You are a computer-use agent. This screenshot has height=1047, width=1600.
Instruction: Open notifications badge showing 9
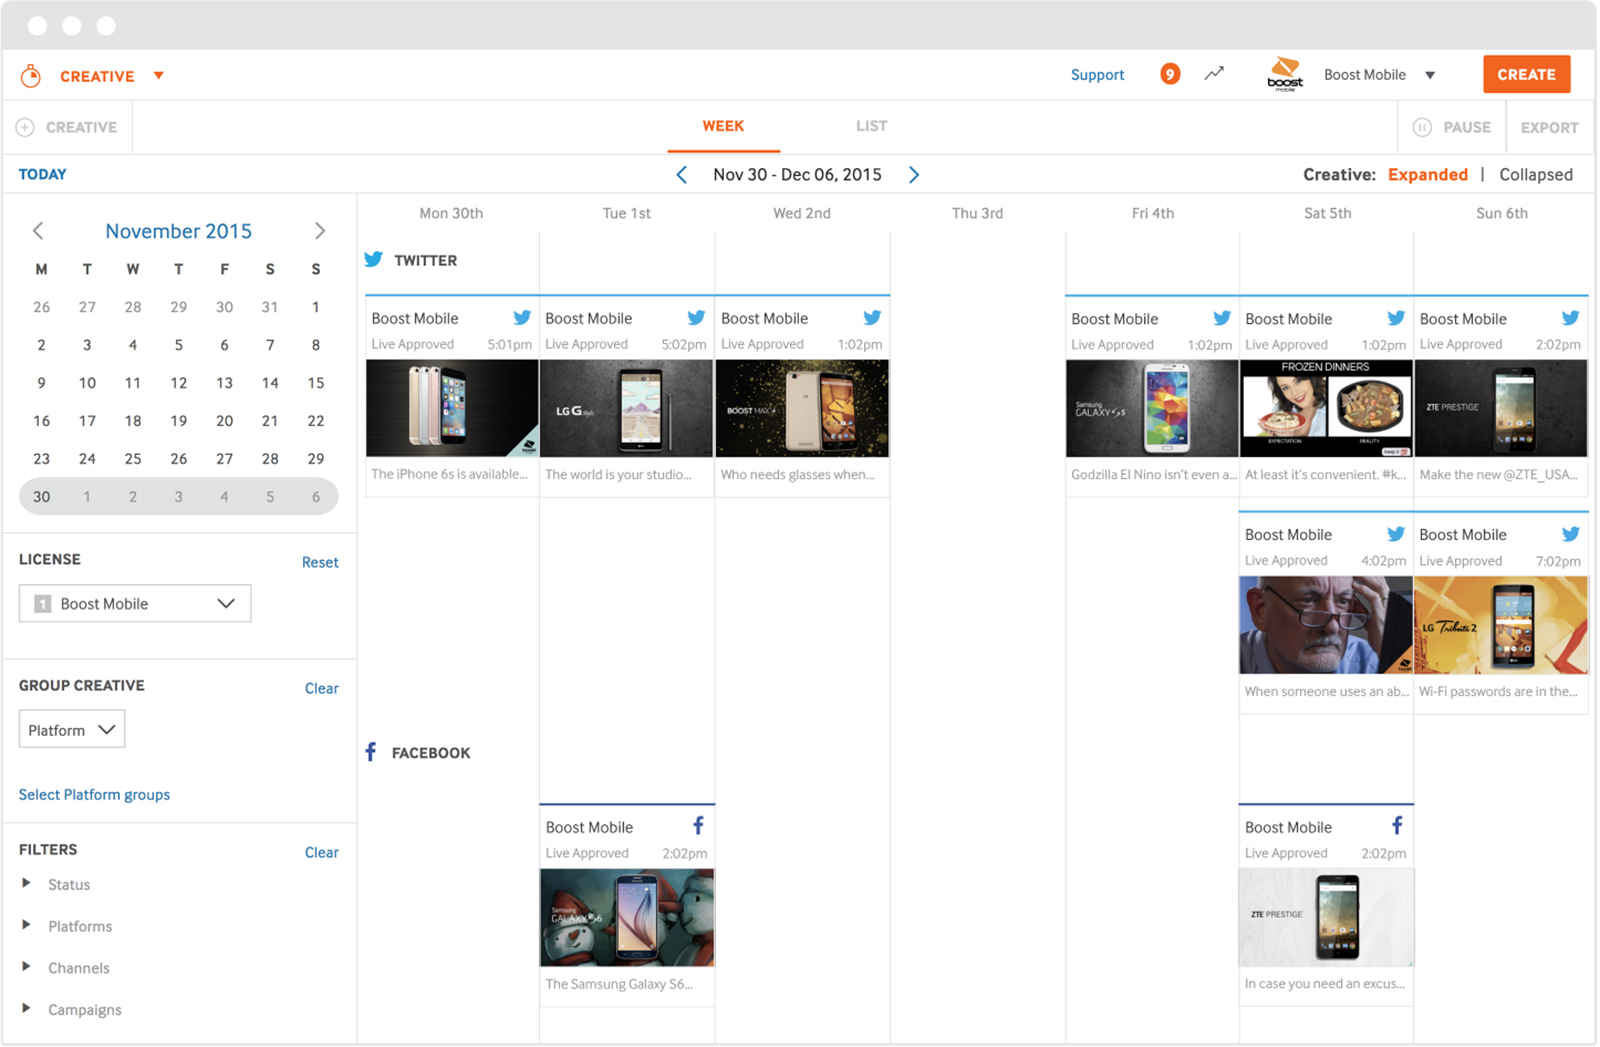click(1170, 74)
